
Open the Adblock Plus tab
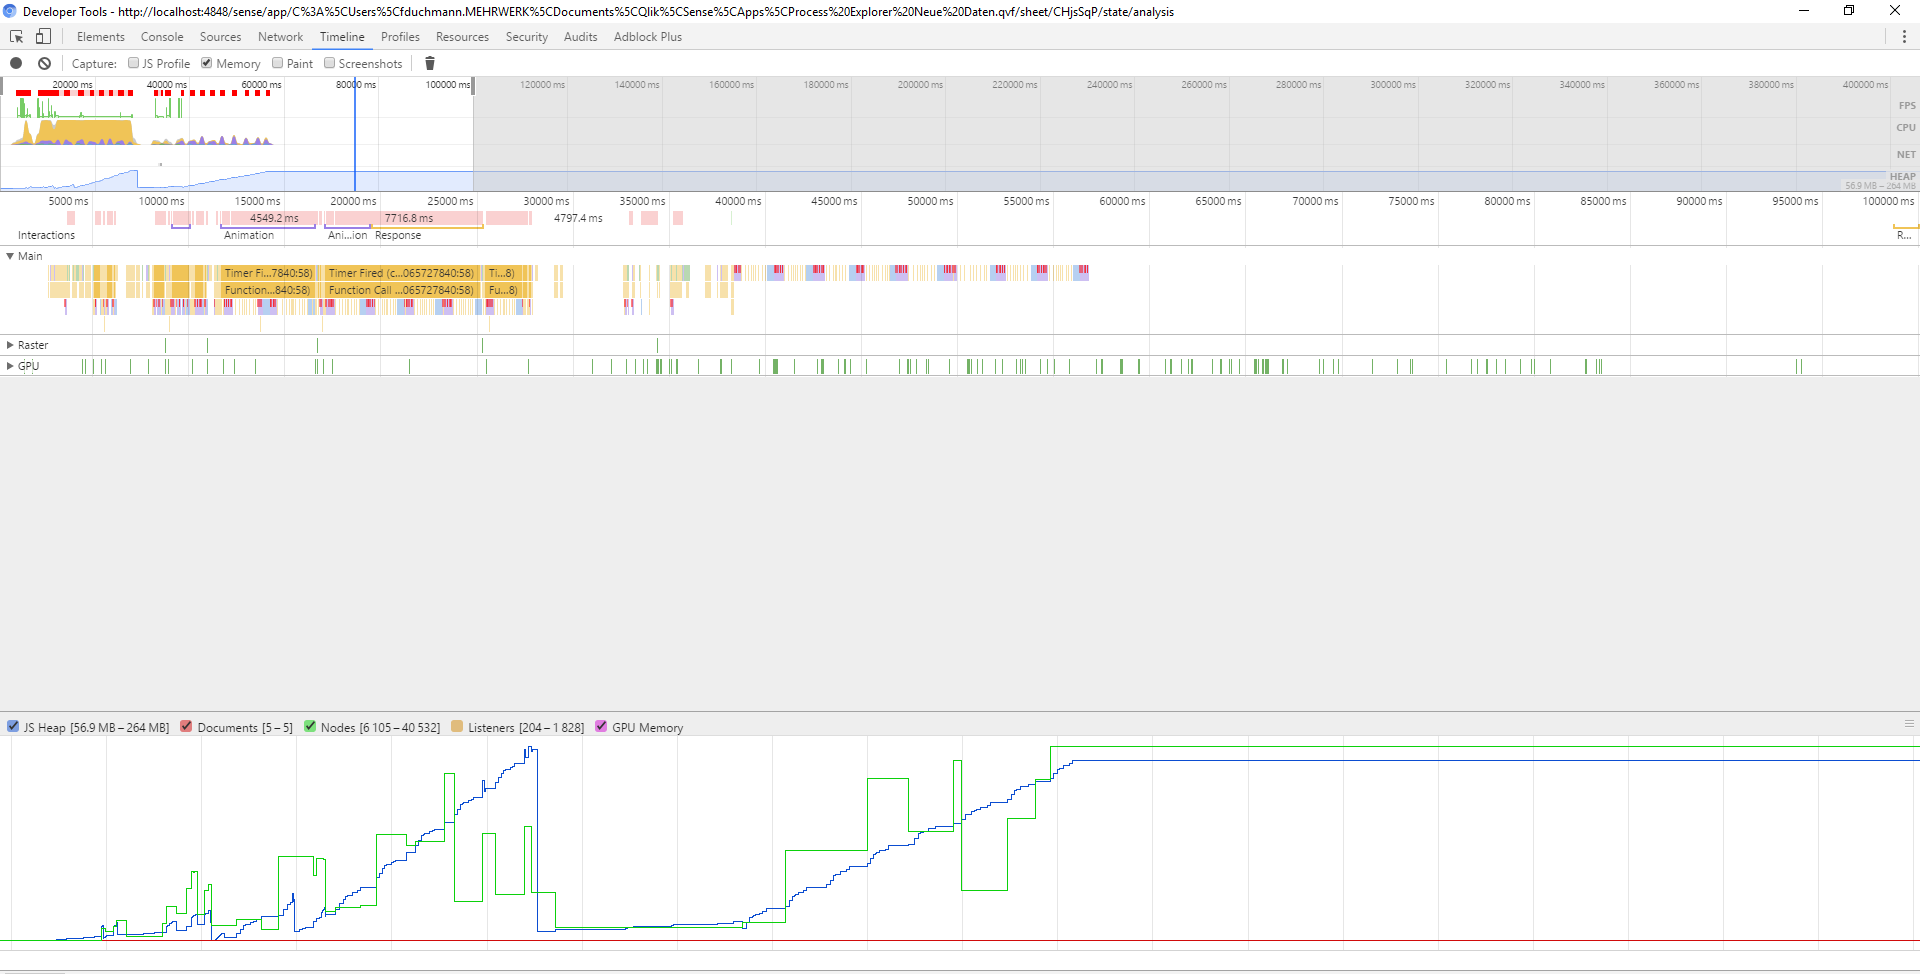point(648,37)
